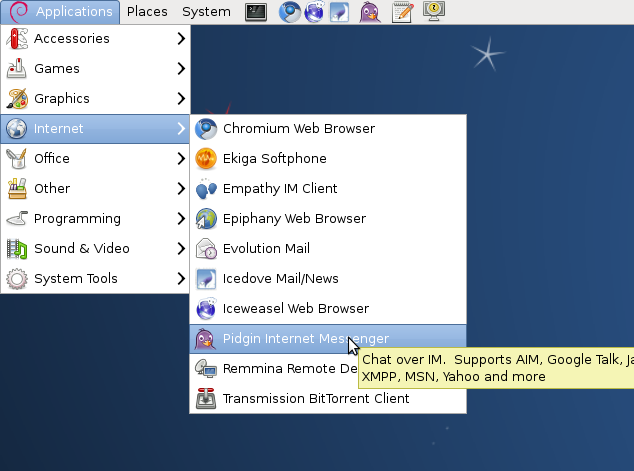Viewport: 634px width, 471px height.
Task: Open the text editor notepad panel icon
Action: tap(402, 12)
